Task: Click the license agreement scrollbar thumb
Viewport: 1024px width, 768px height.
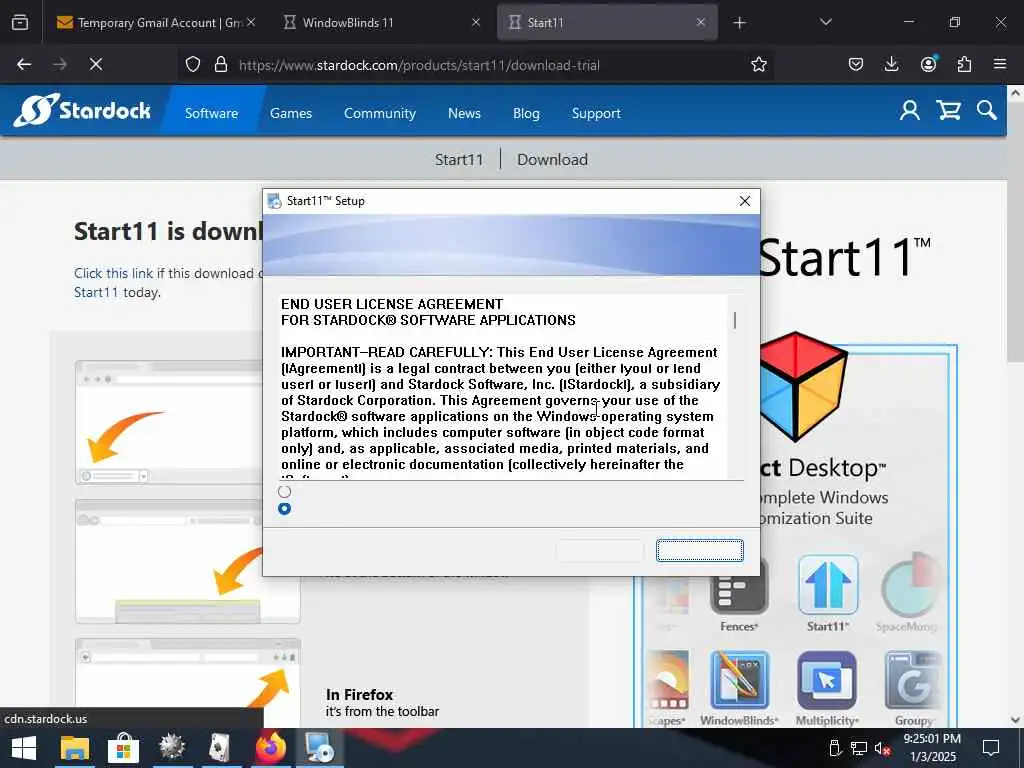Action: [x=735, y=320]
